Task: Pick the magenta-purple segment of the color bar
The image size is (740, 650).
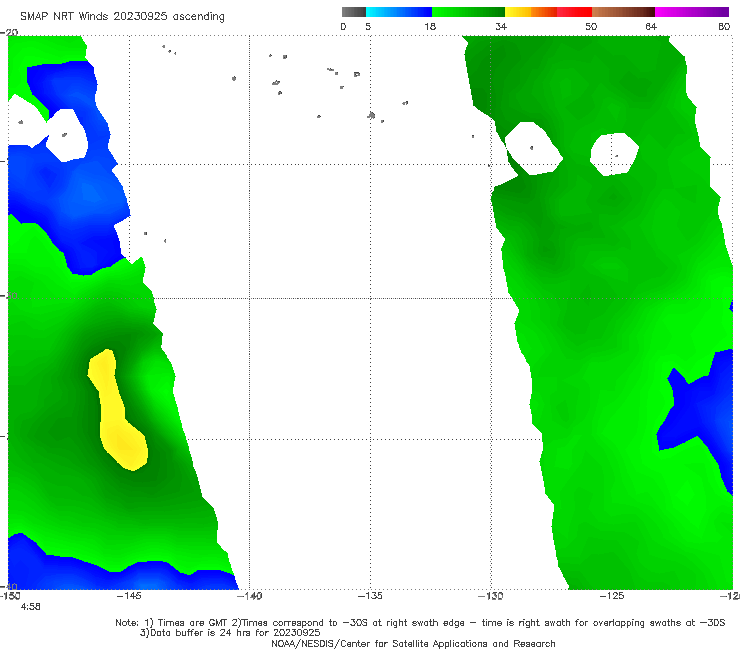Action: pos(692,12)
